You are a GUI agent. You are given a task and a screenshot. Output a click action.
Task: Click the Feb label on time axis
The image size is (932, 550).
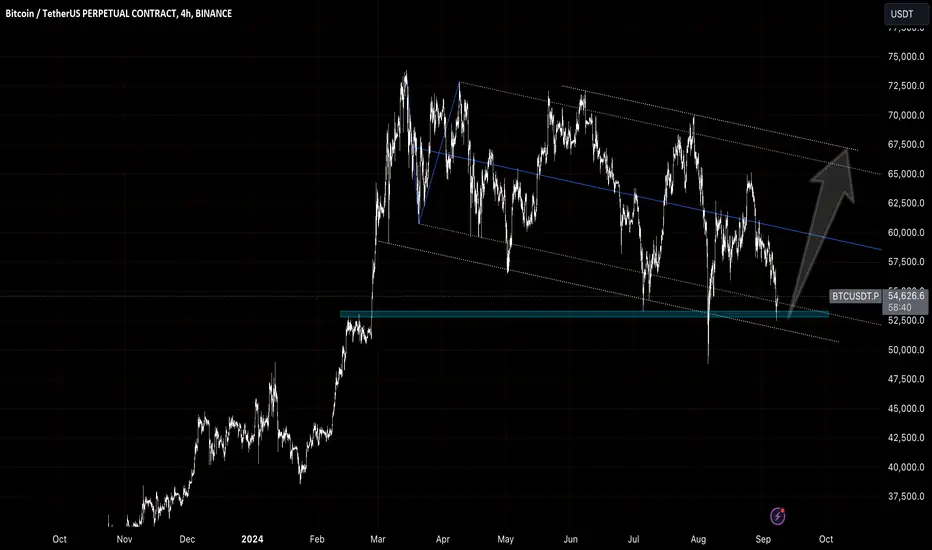tap(317, 539)
